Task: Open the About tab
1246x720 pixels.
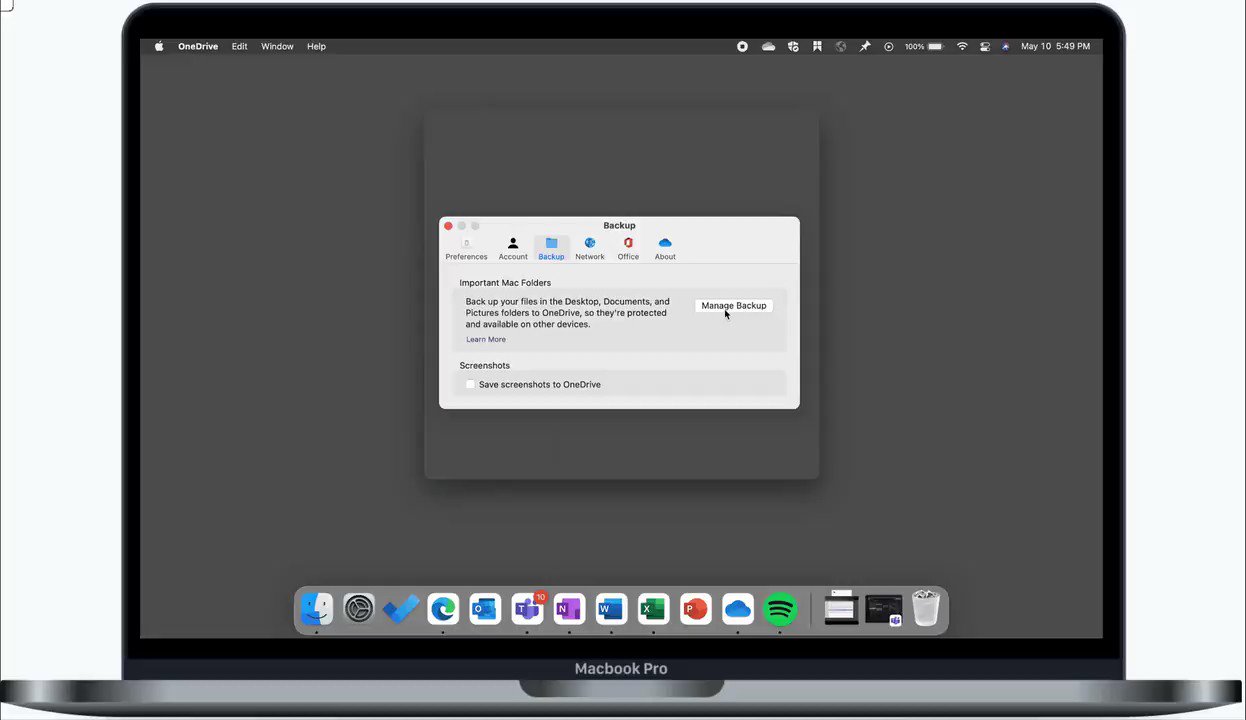Action: [x=665, y=249]
